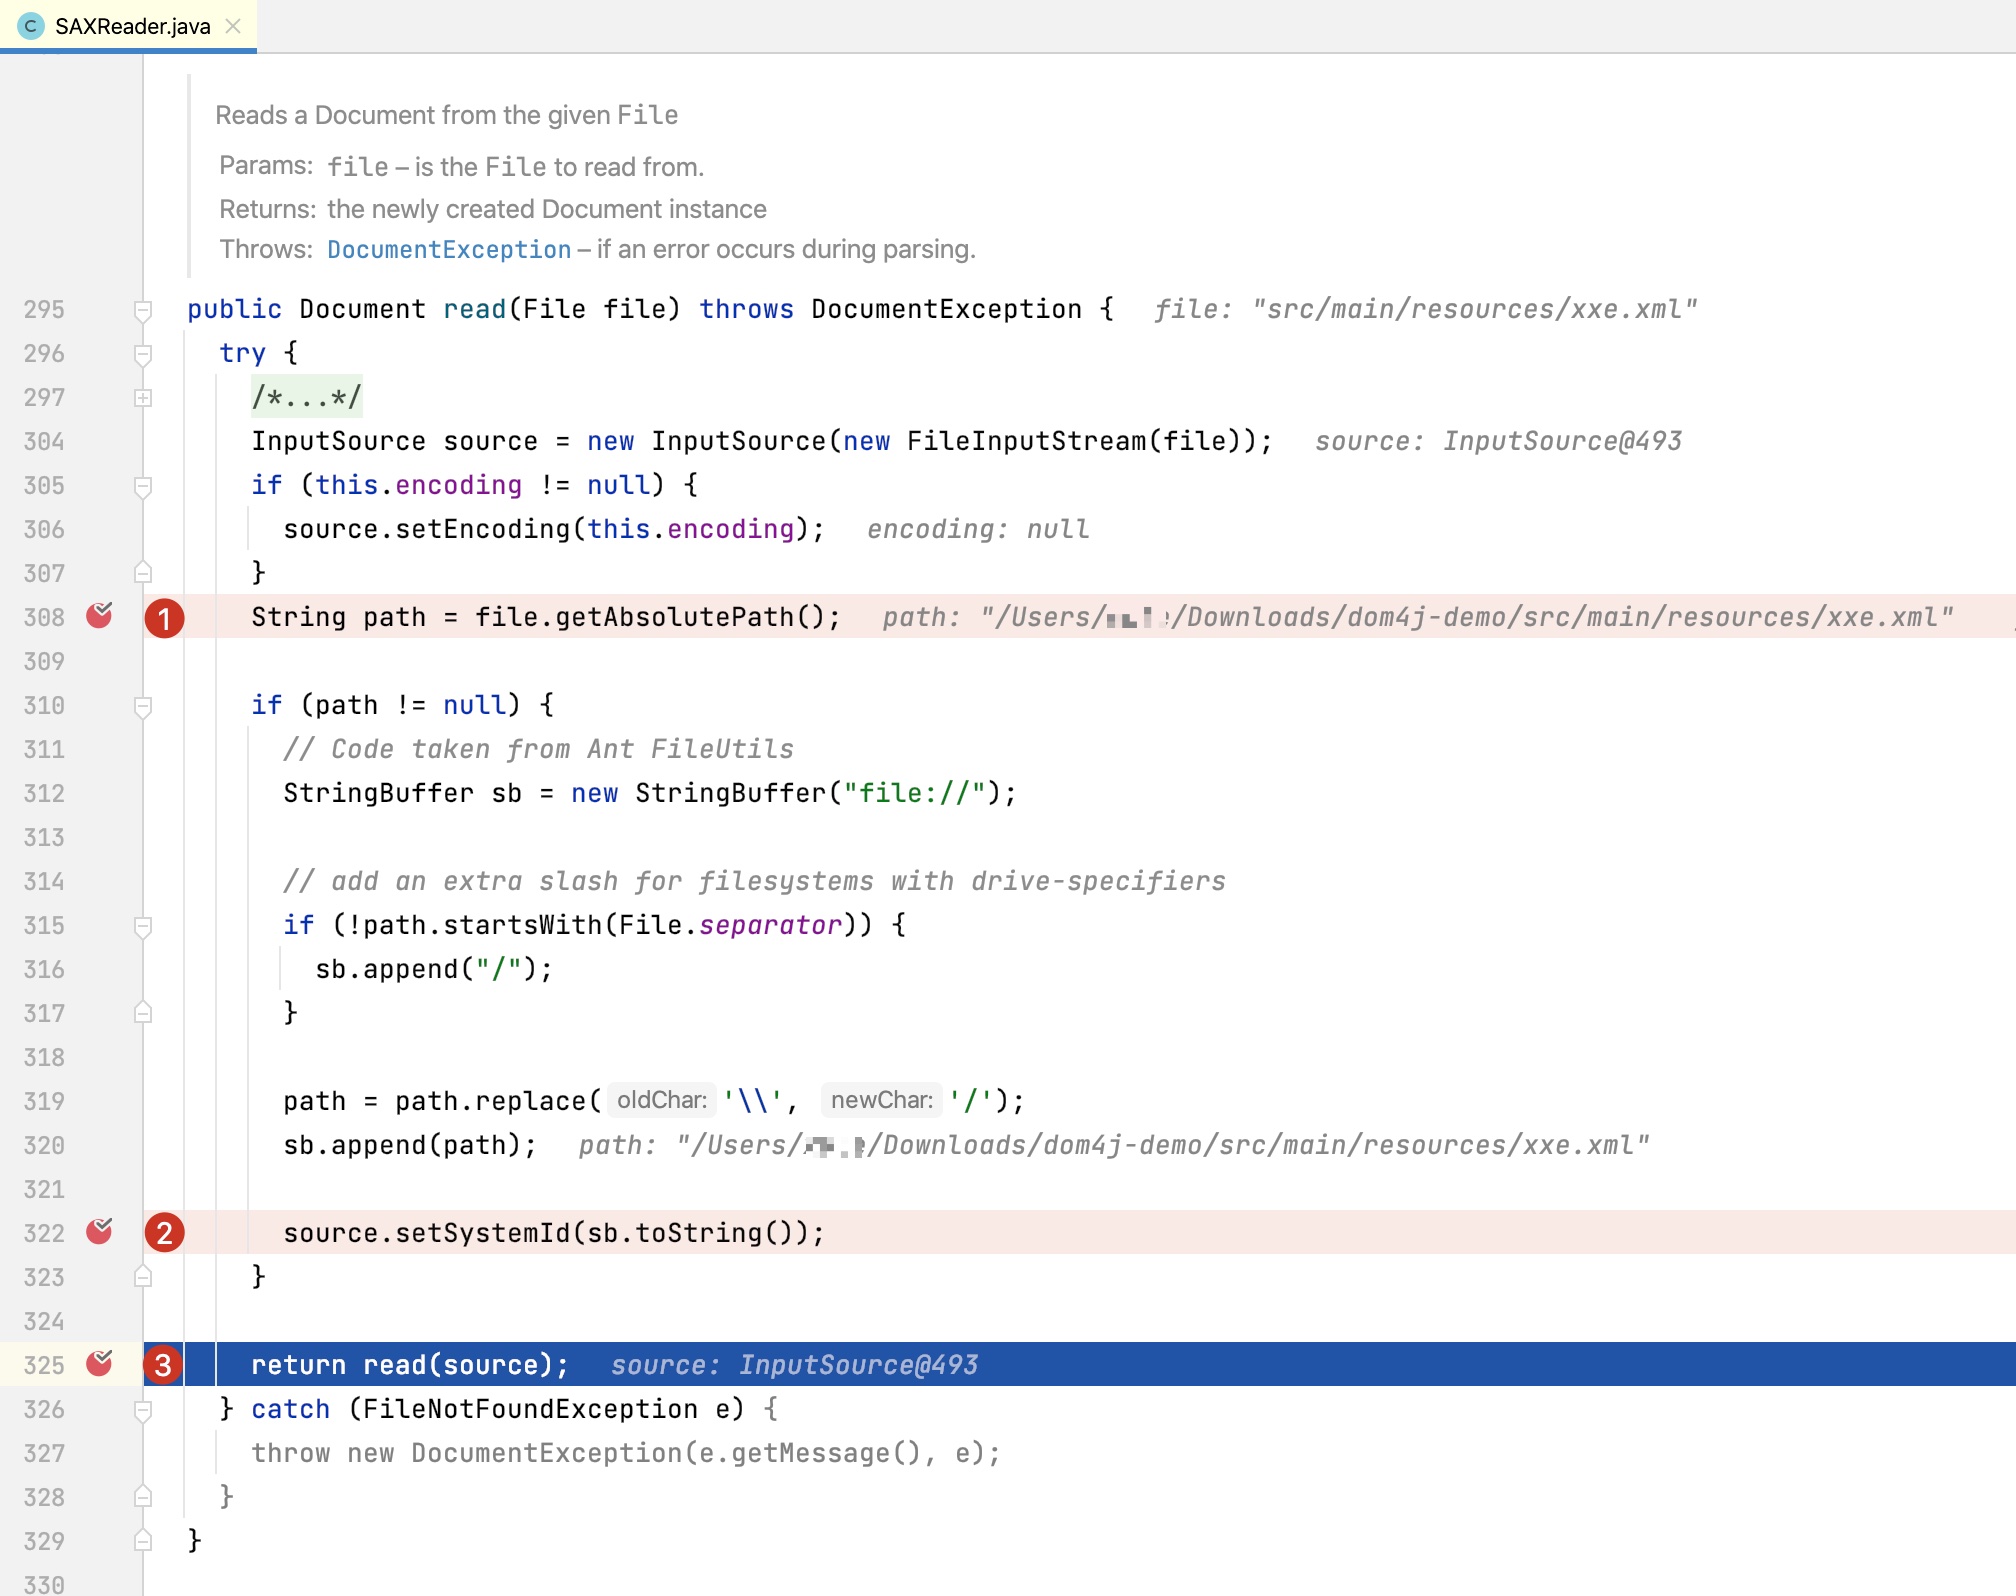This screenshot has width=2016, height=1596.
Task: Click the 'Reads a Document from the given File' doc text
Action: click(447, 115)
